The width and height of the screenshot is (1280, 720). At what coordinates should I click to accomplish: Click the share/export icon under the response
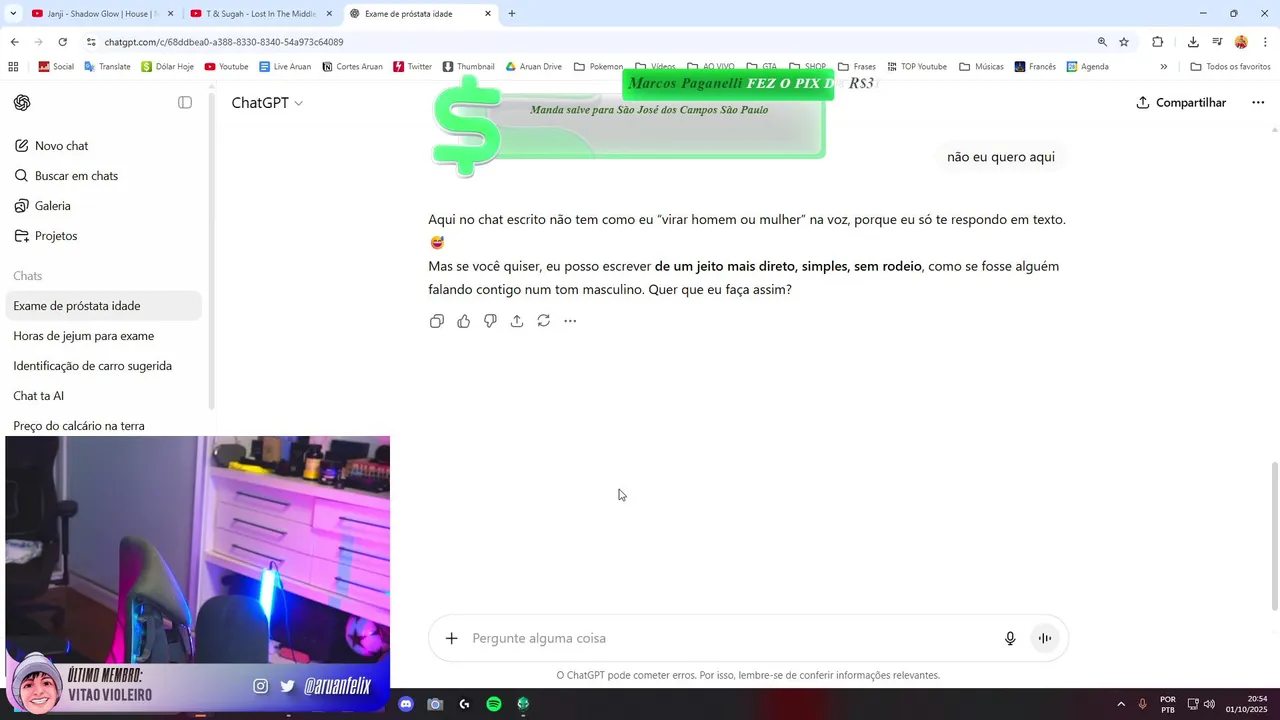[517, 321]
